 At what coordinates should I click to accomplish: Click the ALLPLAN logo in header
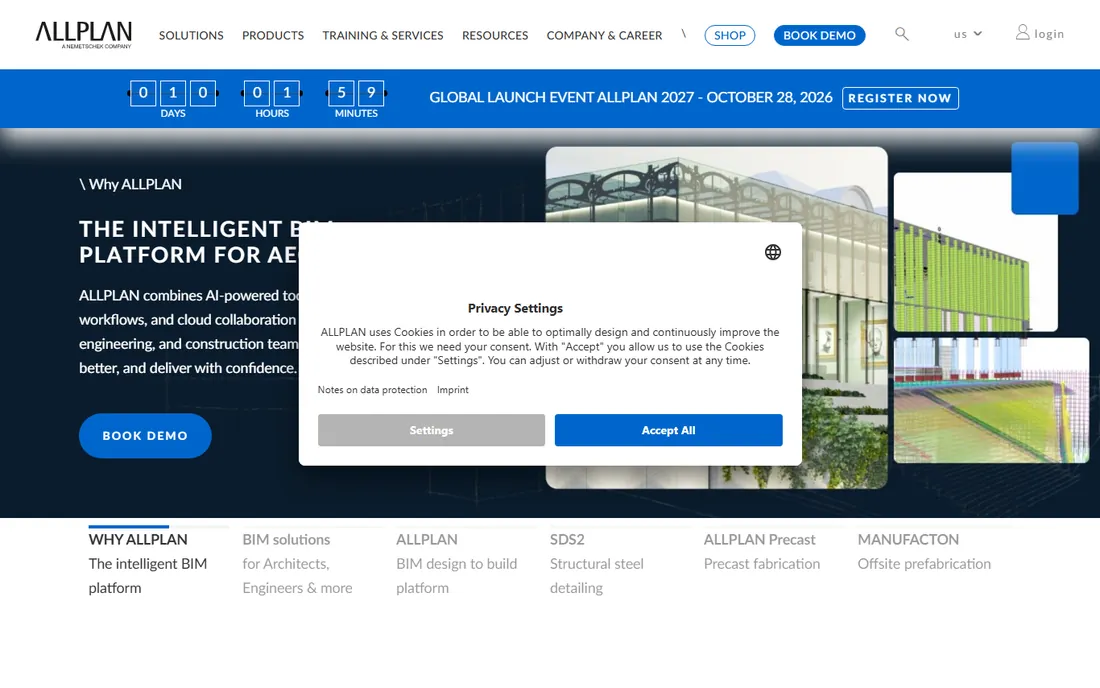[83, 34]
